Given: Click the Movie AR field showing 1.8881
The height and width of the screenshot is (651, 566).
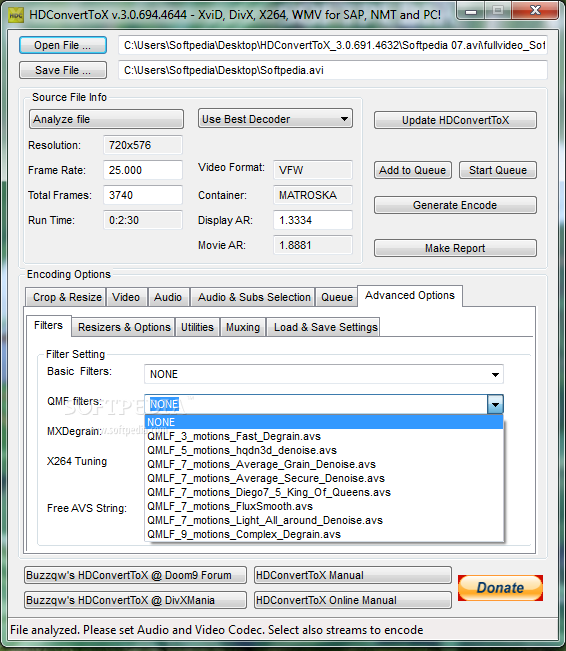Looking at the screenshot, I should click(313, 245).
